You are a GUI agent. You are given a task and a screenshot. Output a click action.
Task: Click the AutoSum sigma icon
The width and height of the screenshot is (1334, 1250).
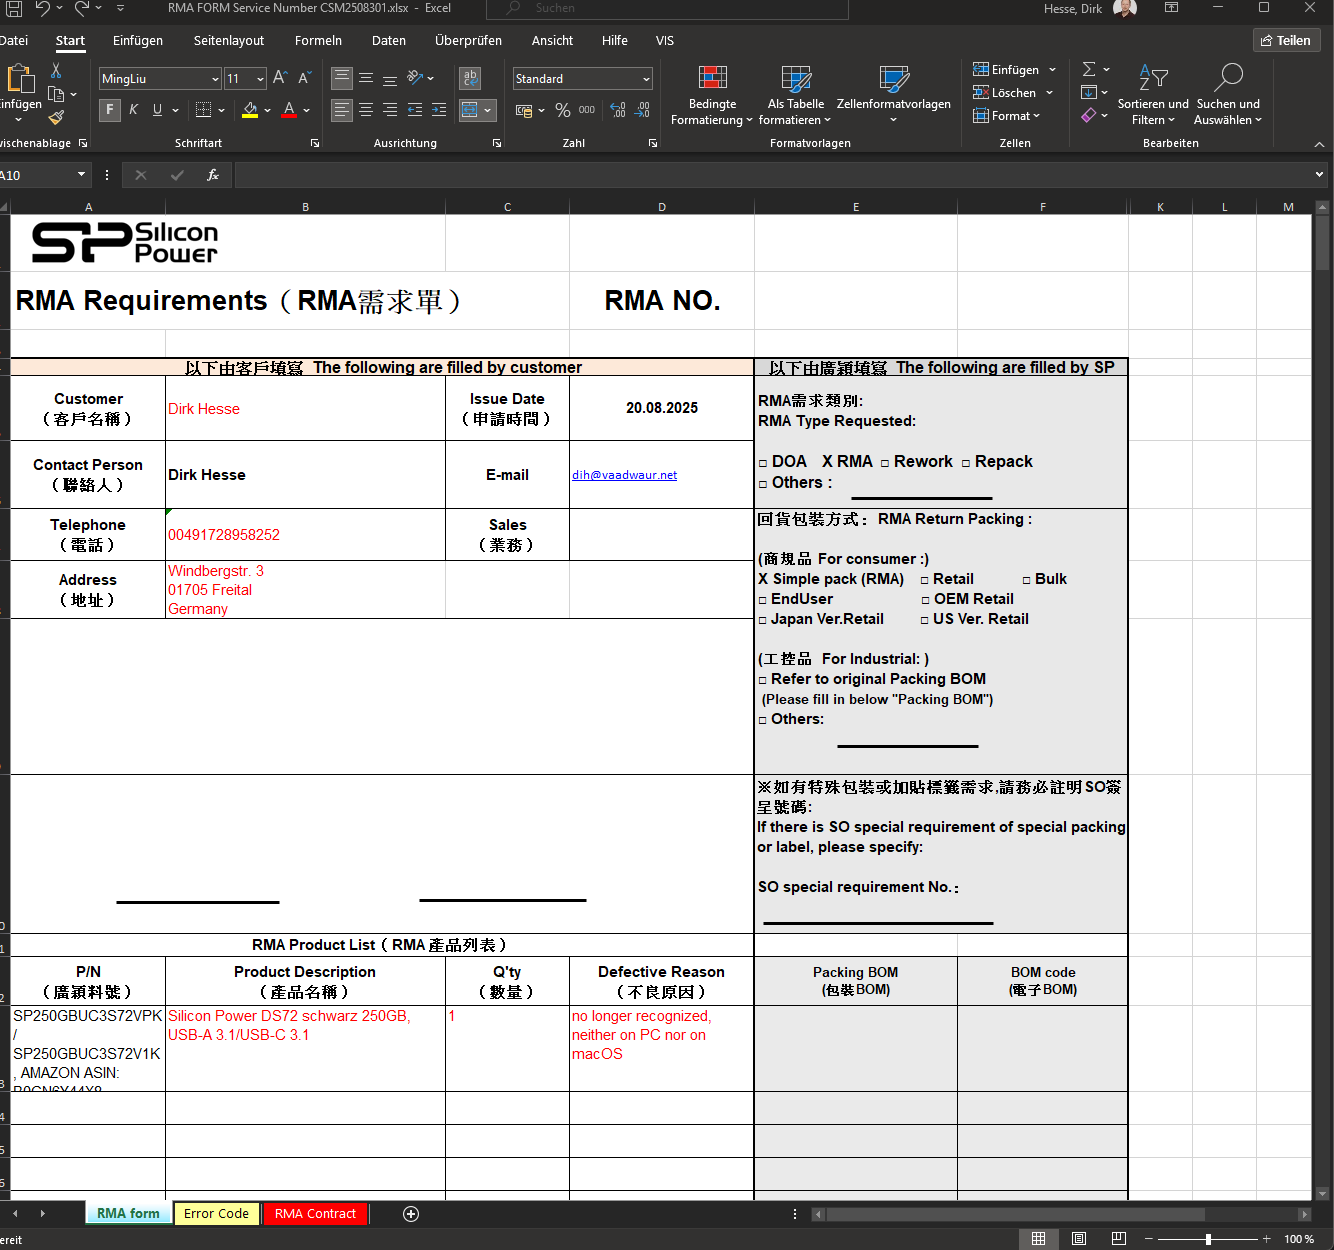click(x=1089, y=70)
